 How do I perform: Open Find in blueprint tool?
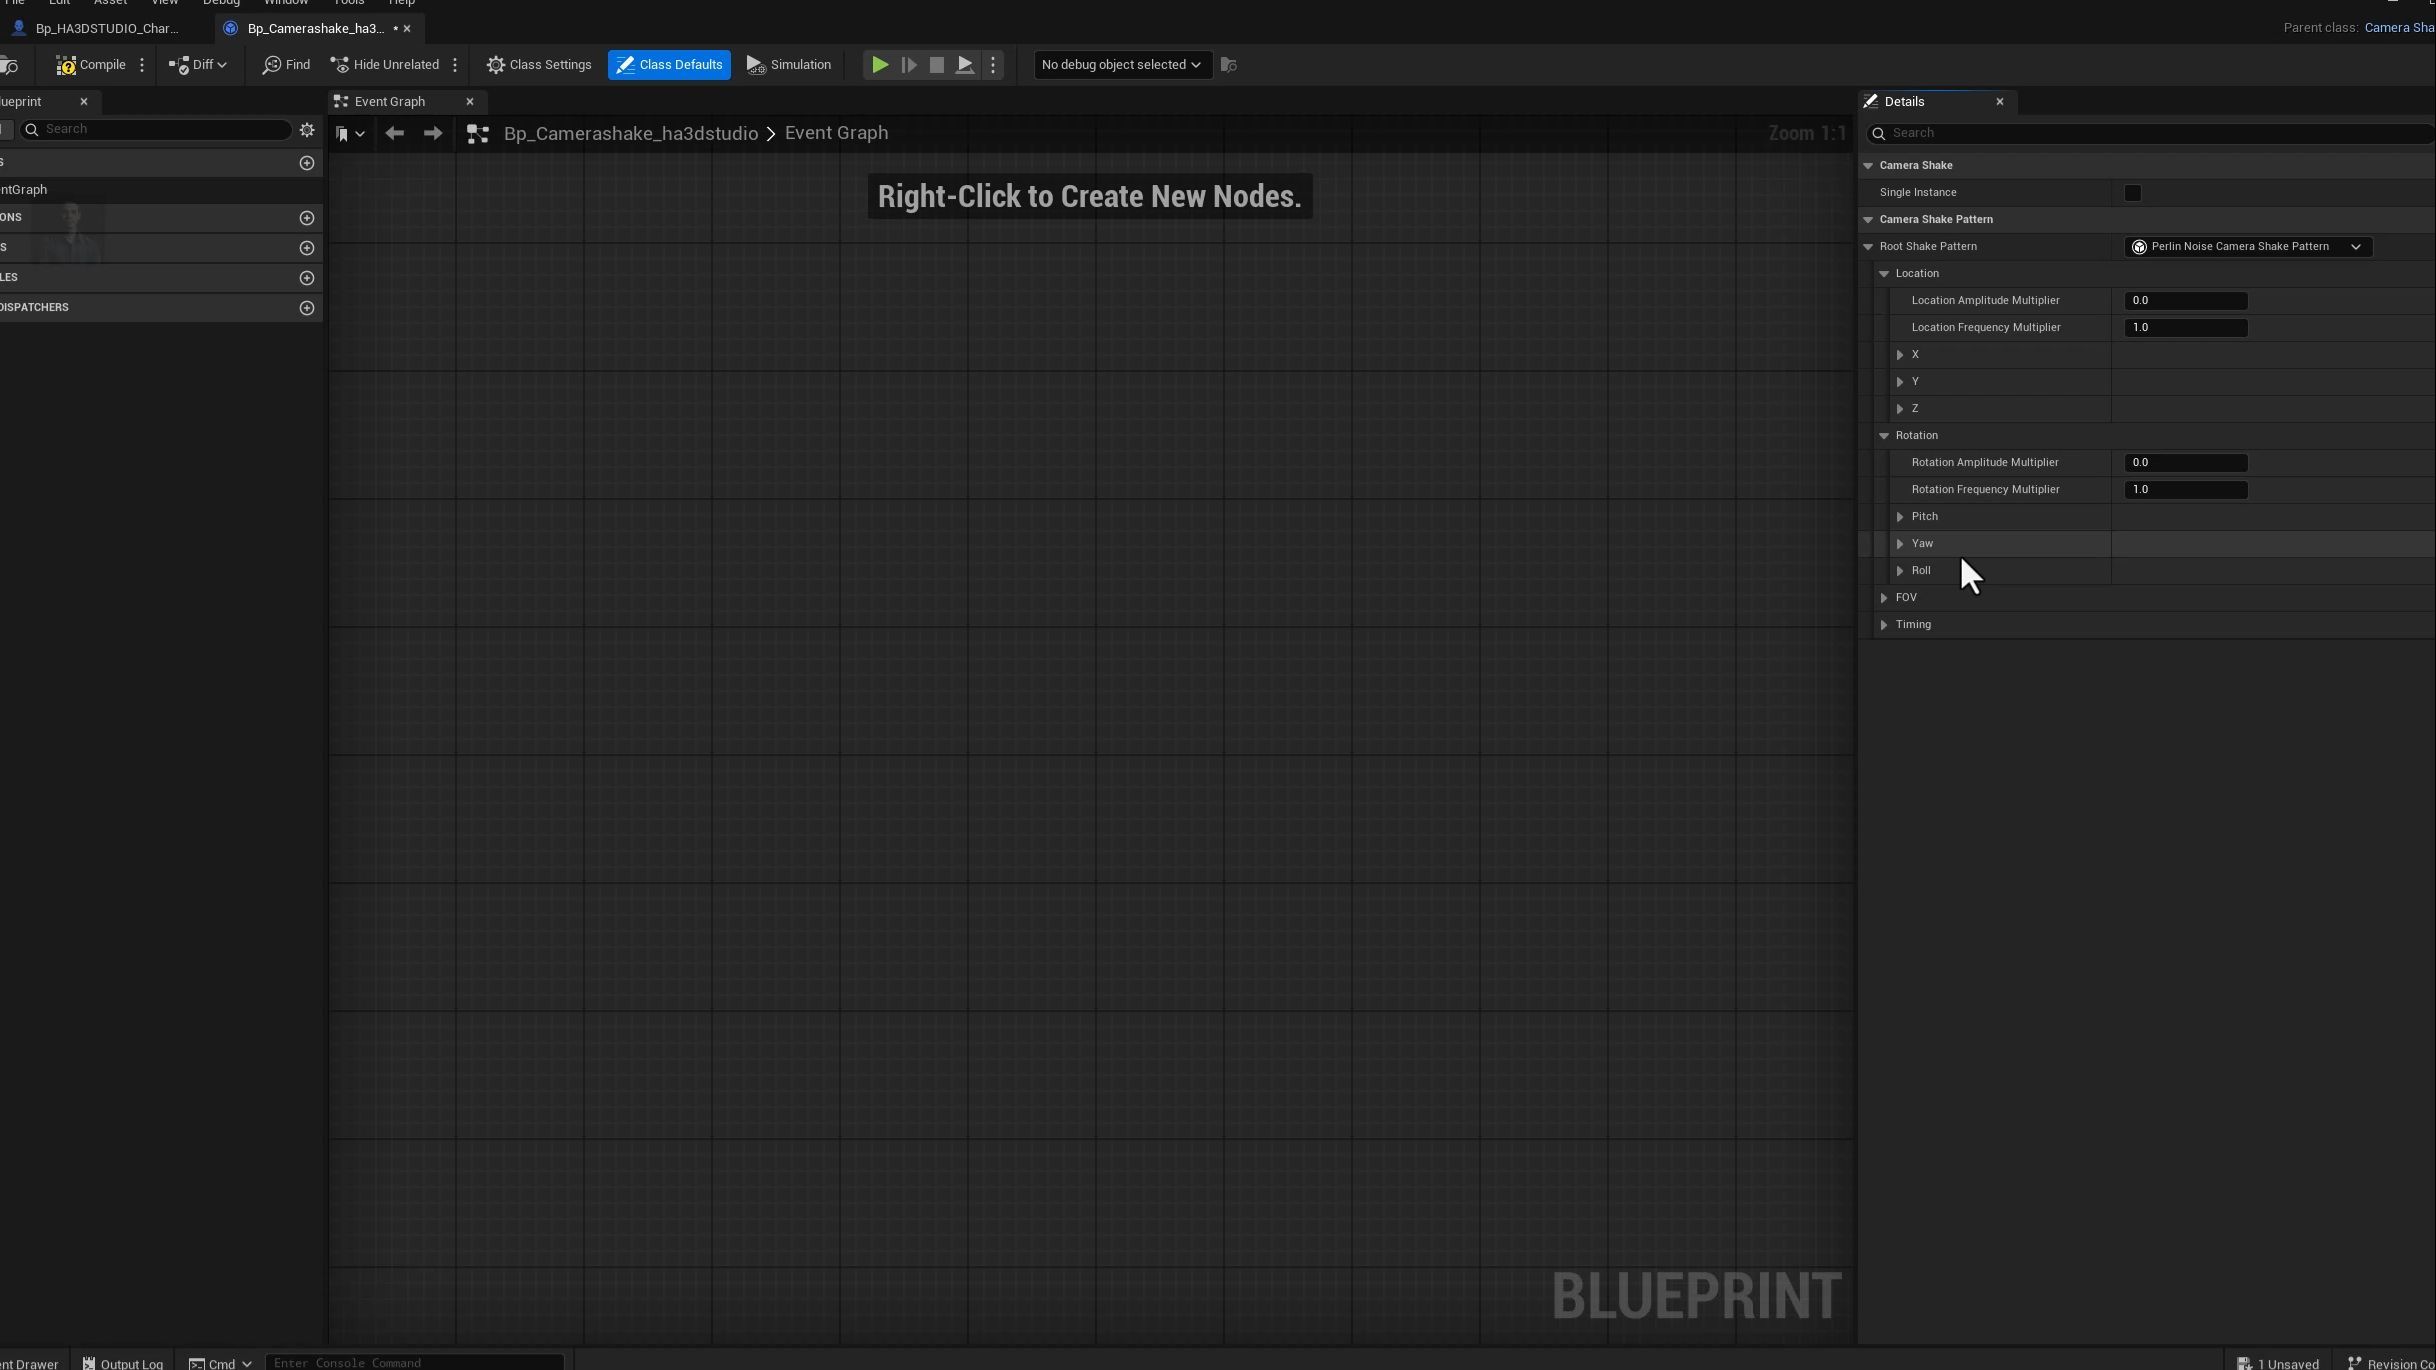tap(286, 65)
